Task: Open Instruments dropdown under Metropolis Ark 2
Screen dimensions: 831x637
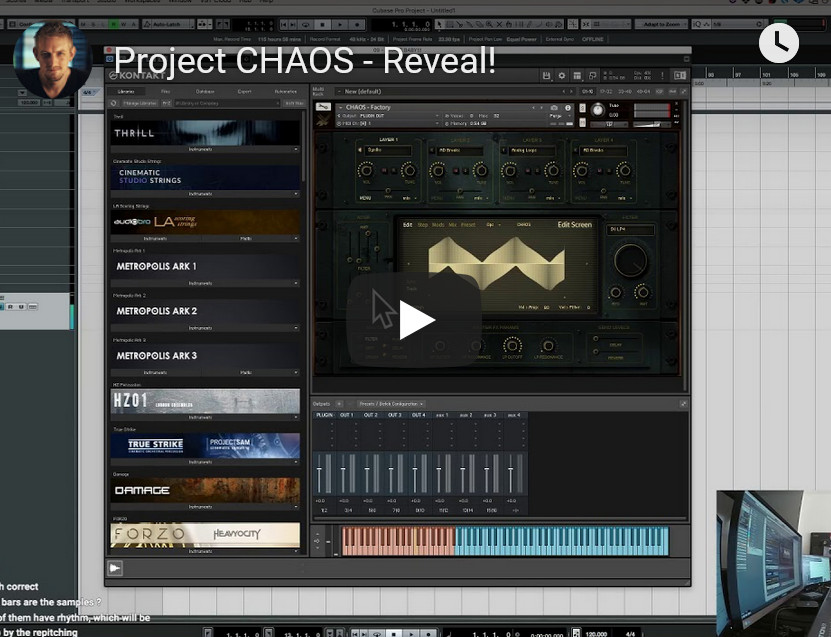Action: (205, 328)
